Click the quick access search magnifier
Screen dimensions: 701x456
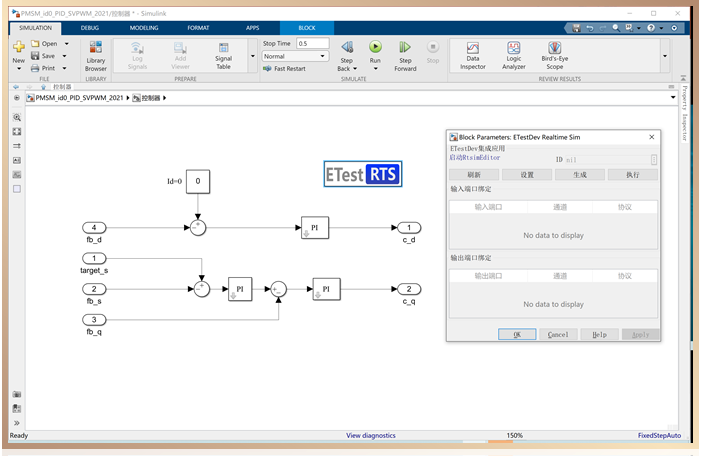click(x=616, y=28)
